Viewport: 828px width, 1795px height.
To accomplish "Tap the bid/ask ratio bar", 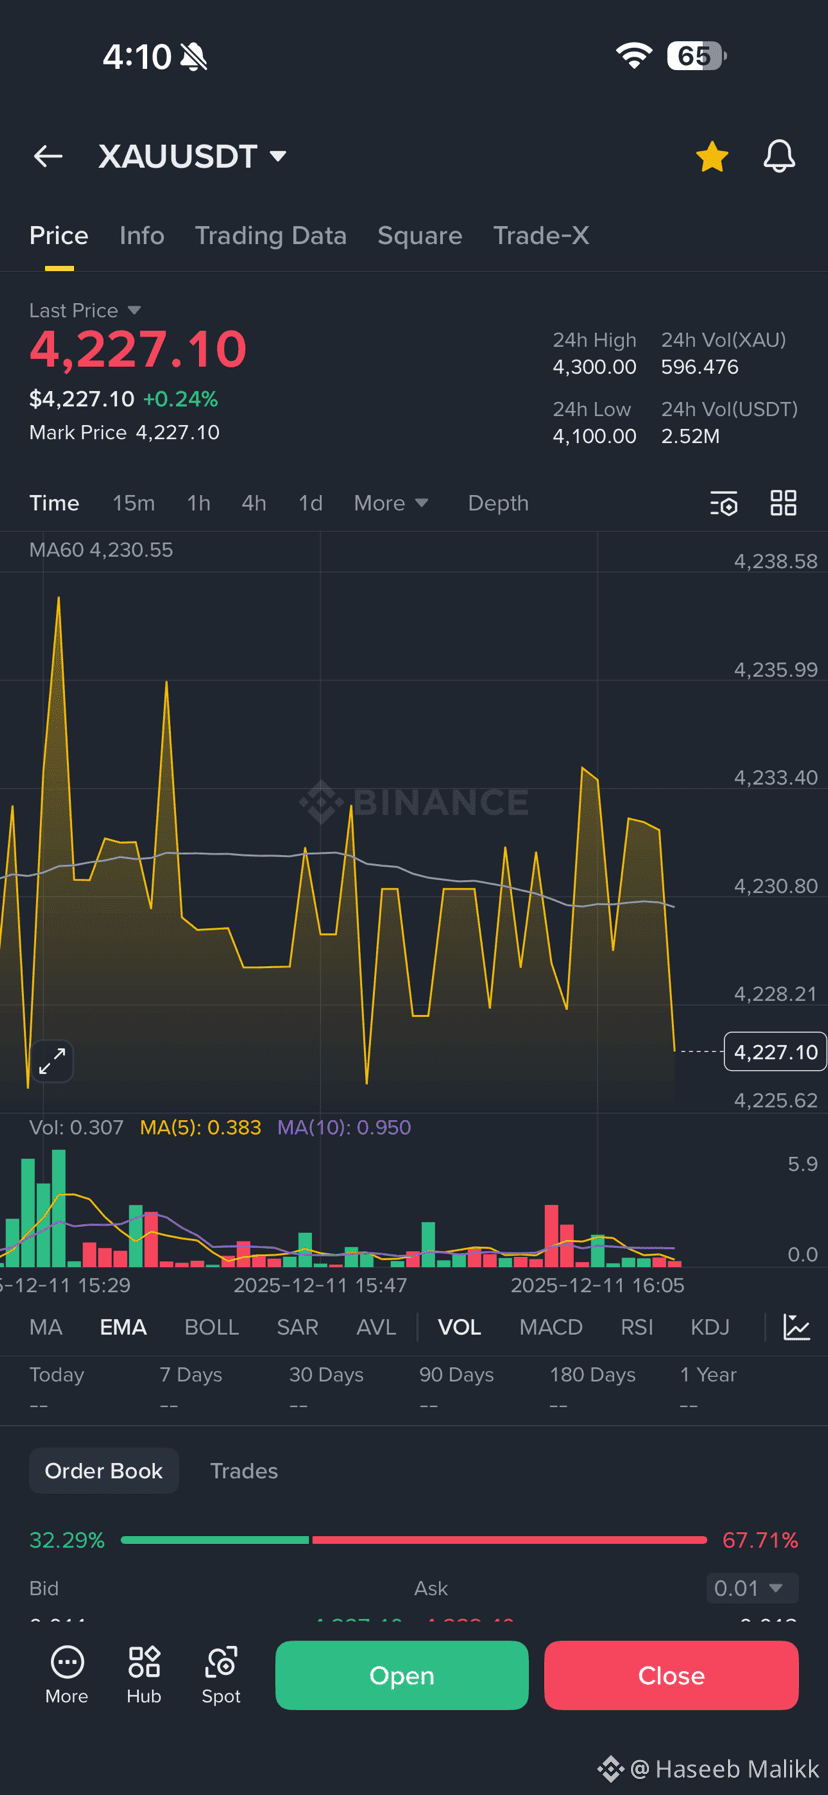I will click(x=414, y=1540).
